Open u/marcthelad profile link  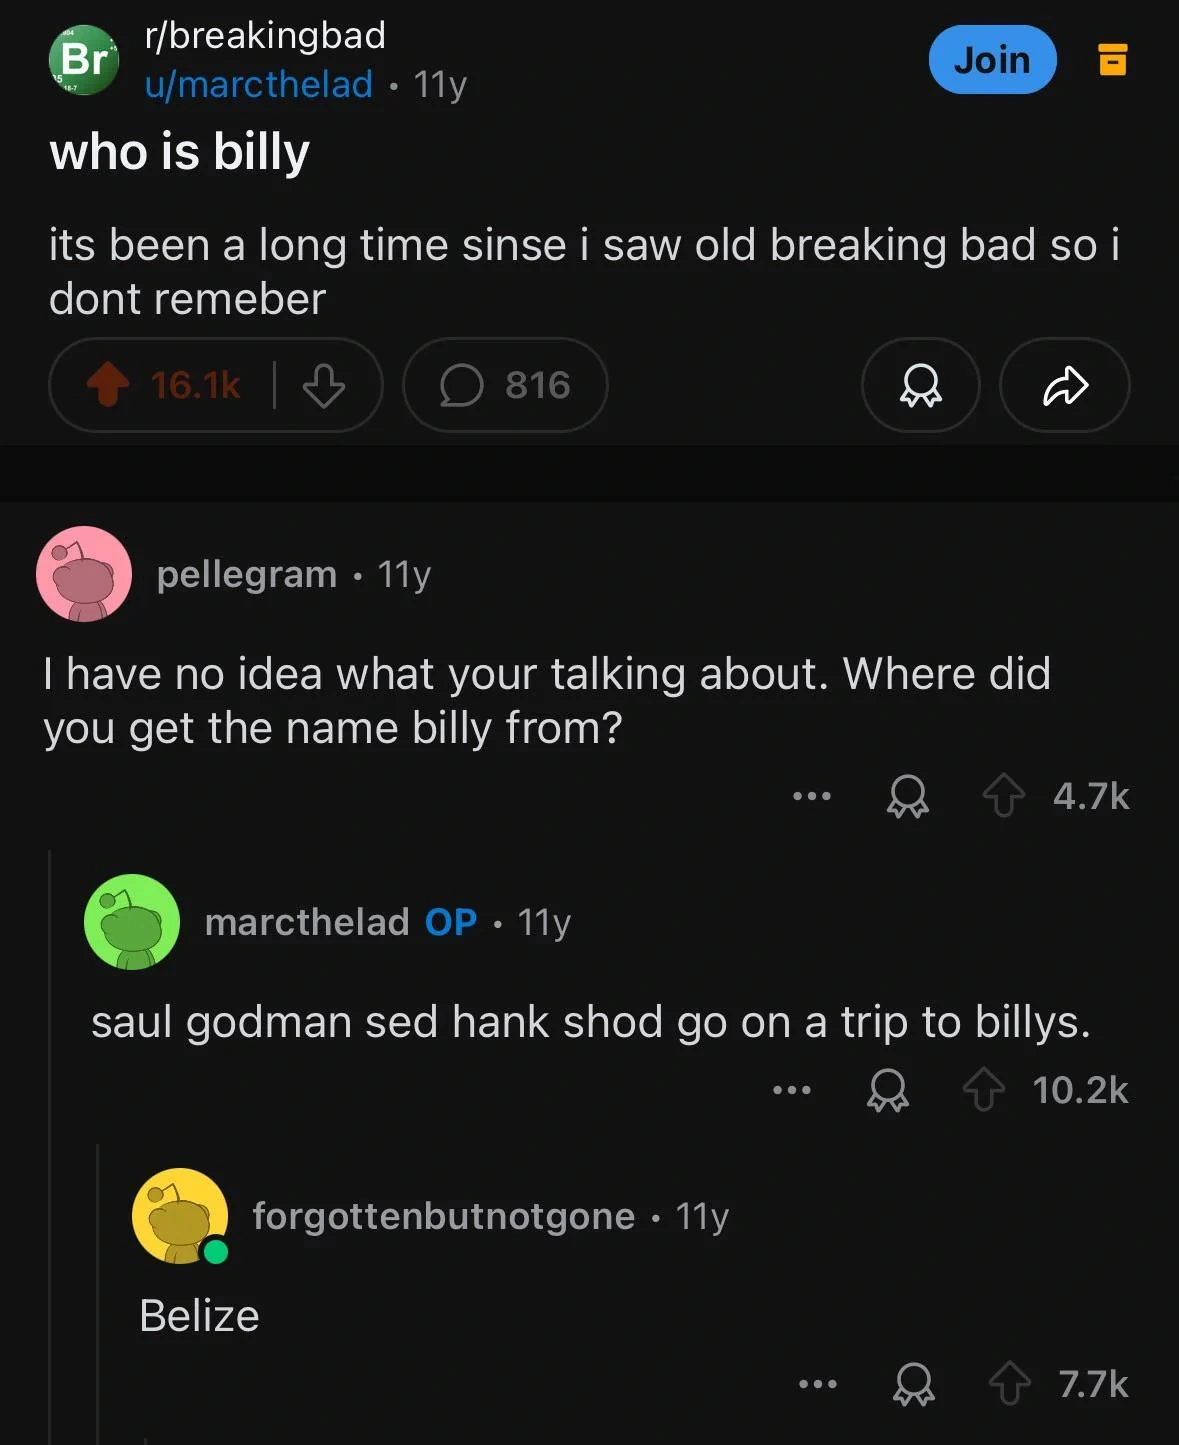(x=259, y=84)
